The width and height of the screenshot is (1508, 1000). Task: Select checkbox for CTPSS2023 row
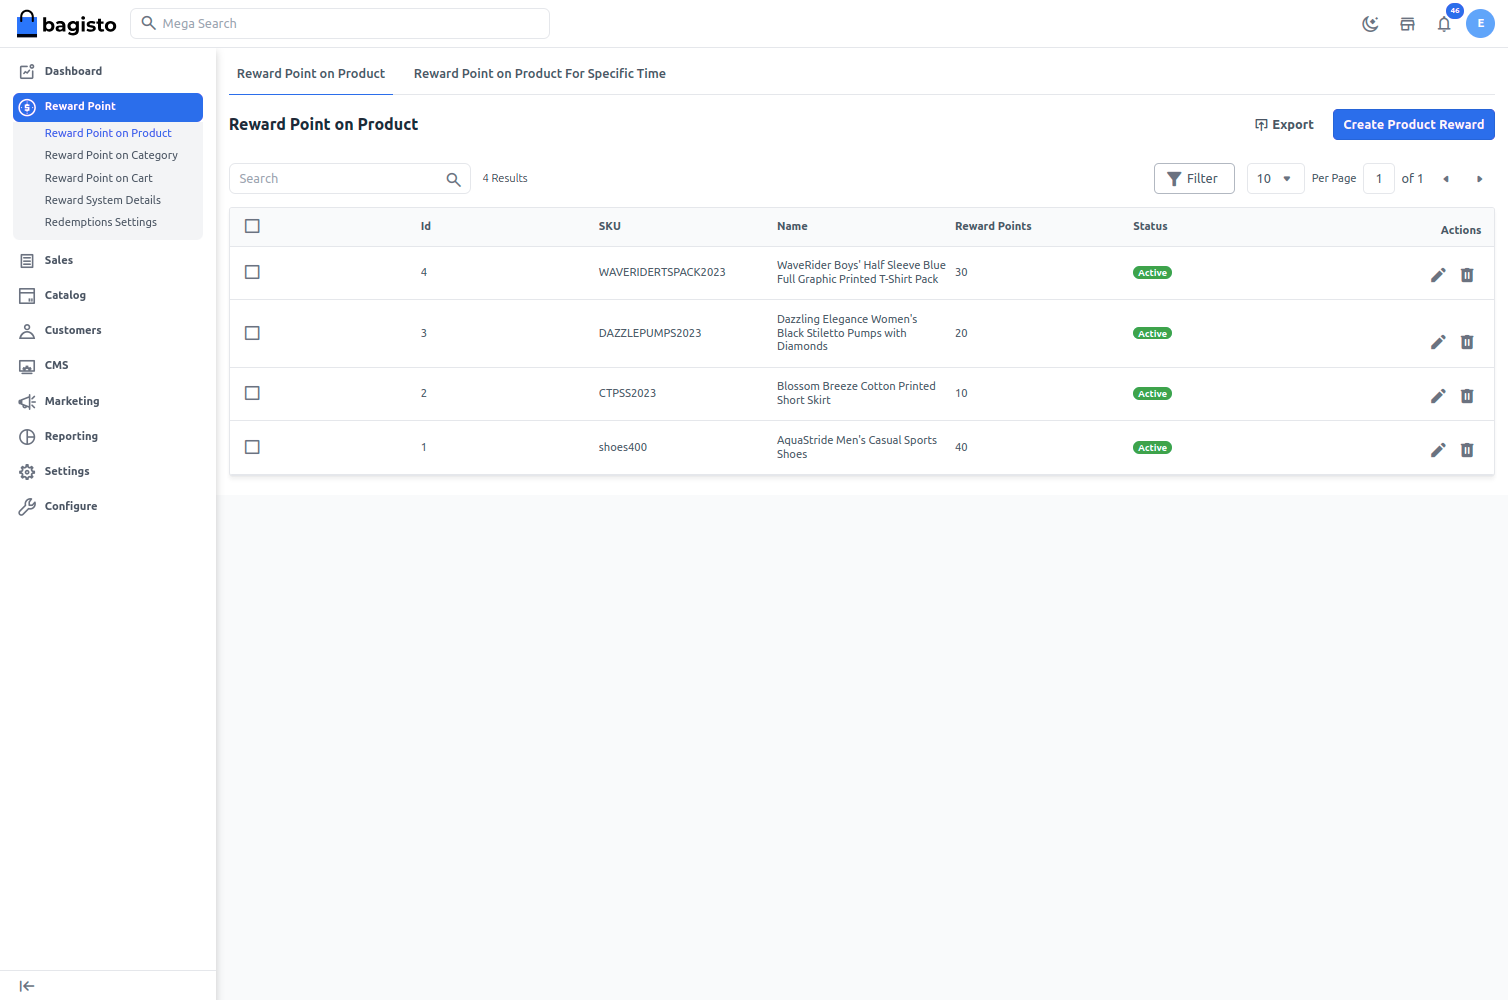click(x=252, y=393)
